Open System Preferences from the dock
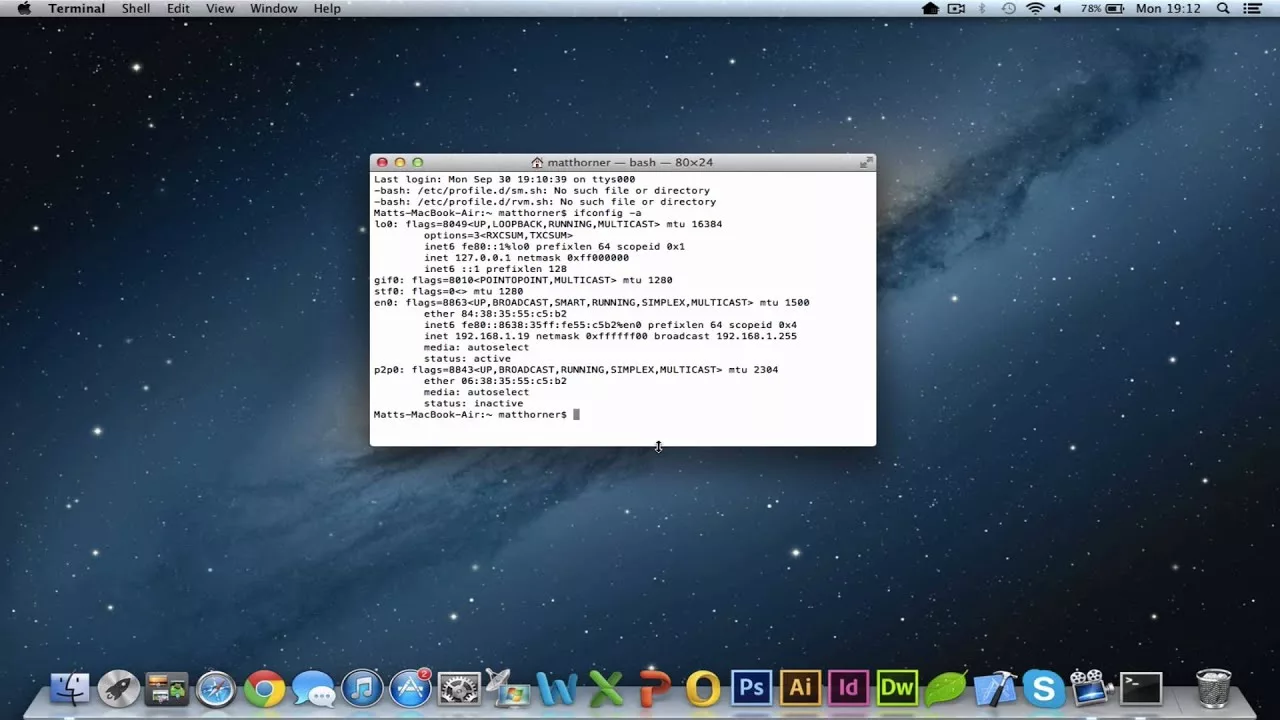The width and height of the screenshot is (1280, 720). tap(459, 688)
